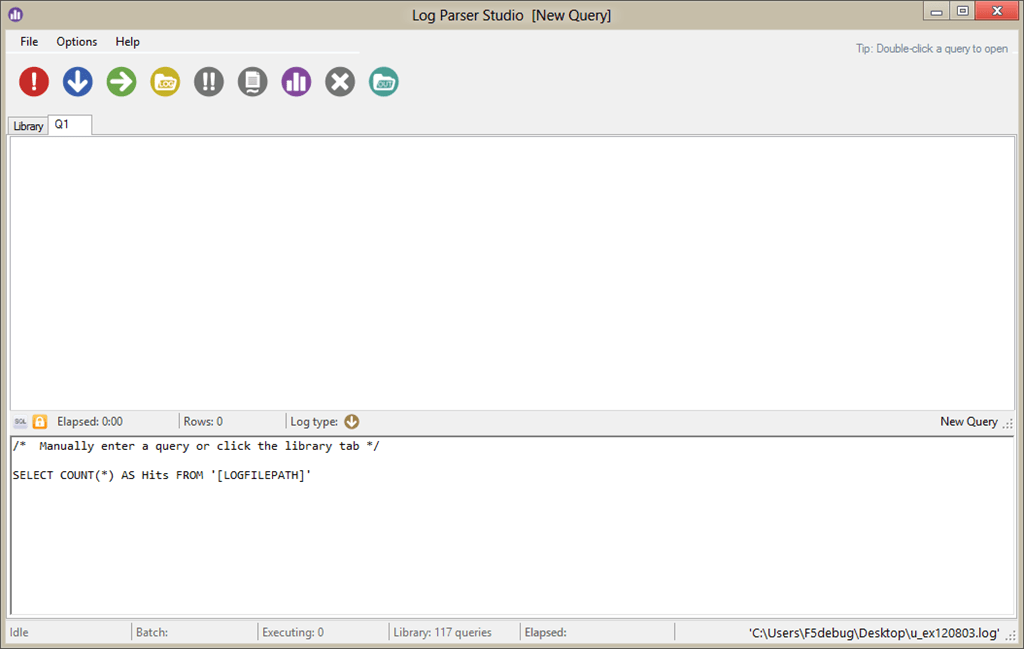Click the gray double-exclamation batch icon

click(209, 82)
